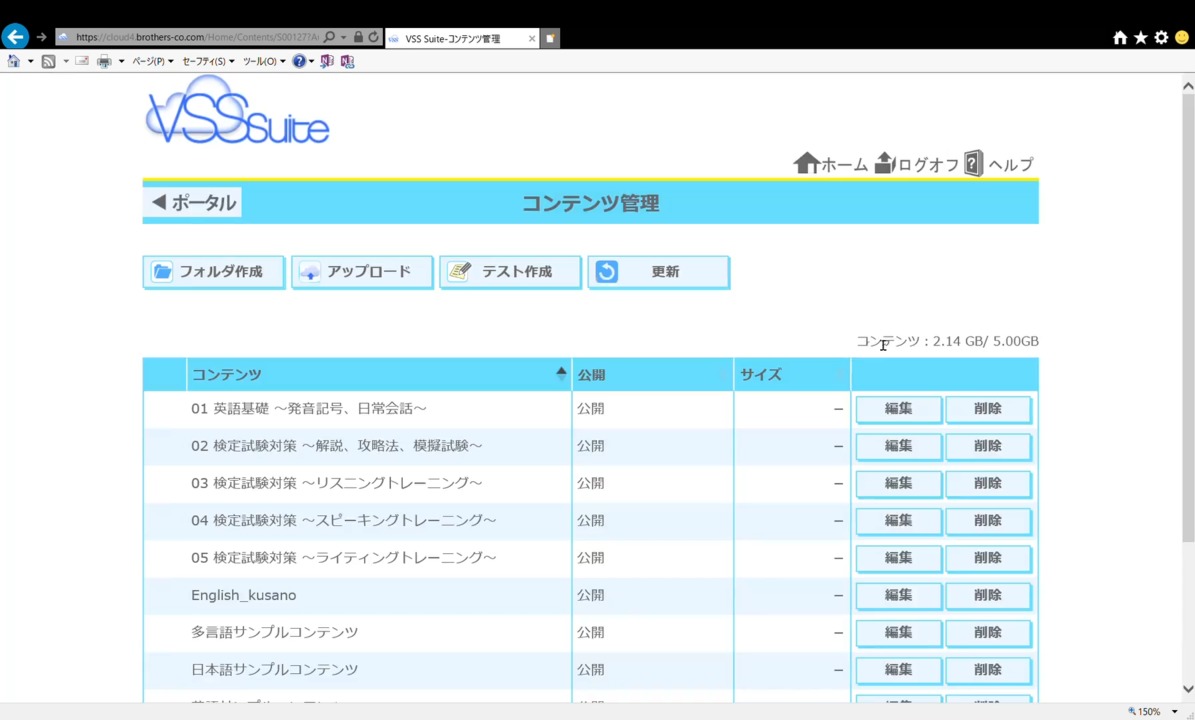This screenshot has width=1195, height=720.
Task: Click the ログオフ logoff link
Action: (x=916, y=163)
